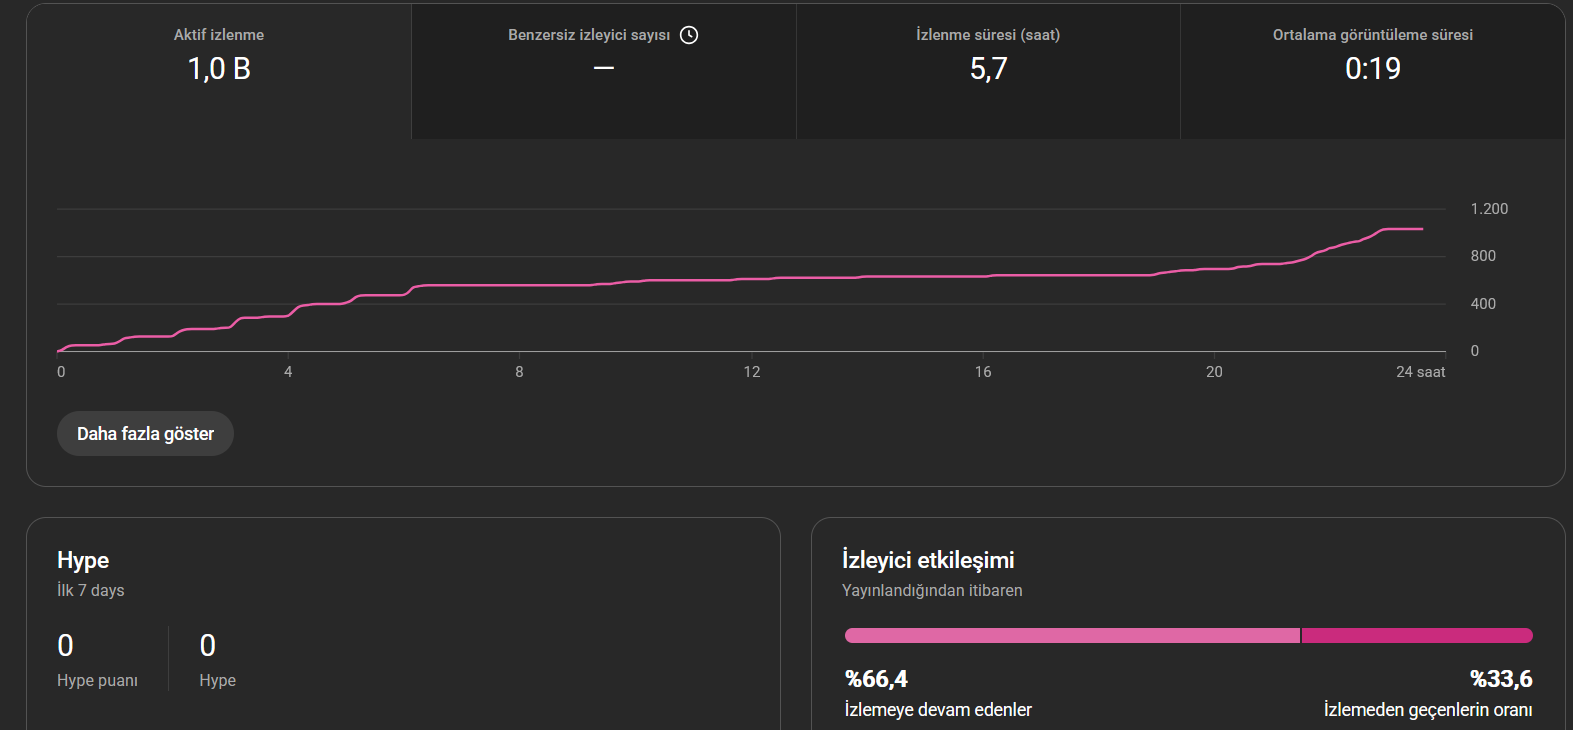The height and width of the screenshot is (730, 1573).
Task: Select the Ortalama görüntüleme süresi tab
Action: pos(1373,72)
